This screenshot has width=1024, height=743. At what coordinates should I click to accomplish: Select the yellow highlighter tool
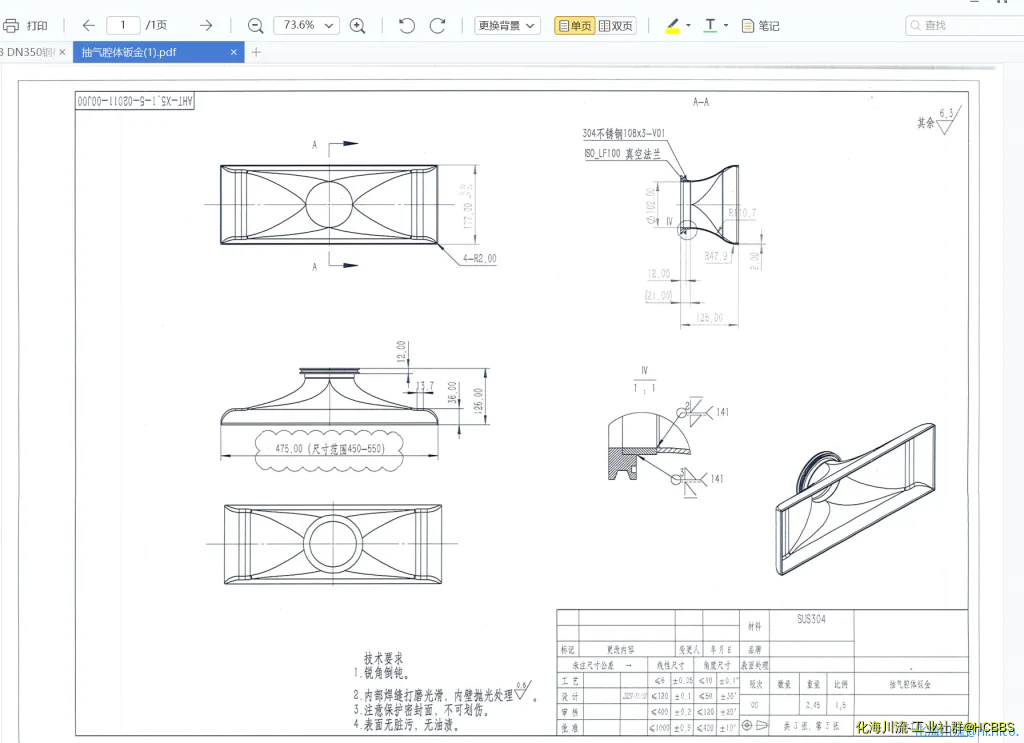tap(673, 25)
